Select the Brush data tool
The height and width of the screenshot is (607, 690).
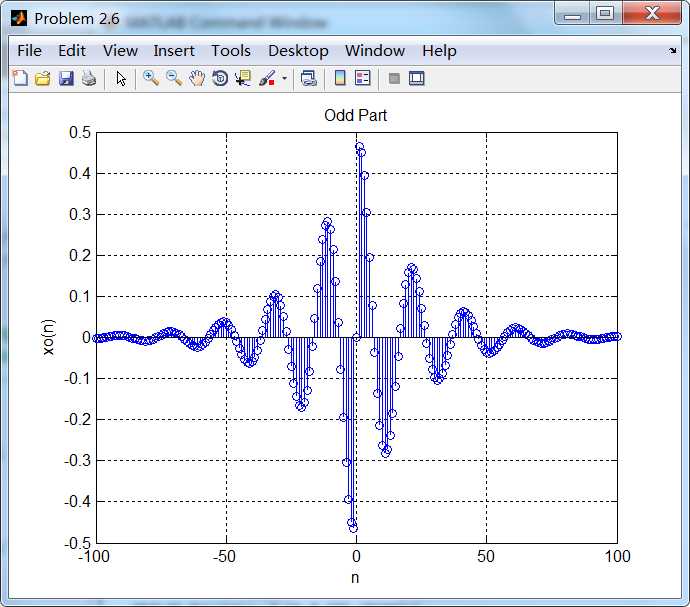[x=267, y=78]
